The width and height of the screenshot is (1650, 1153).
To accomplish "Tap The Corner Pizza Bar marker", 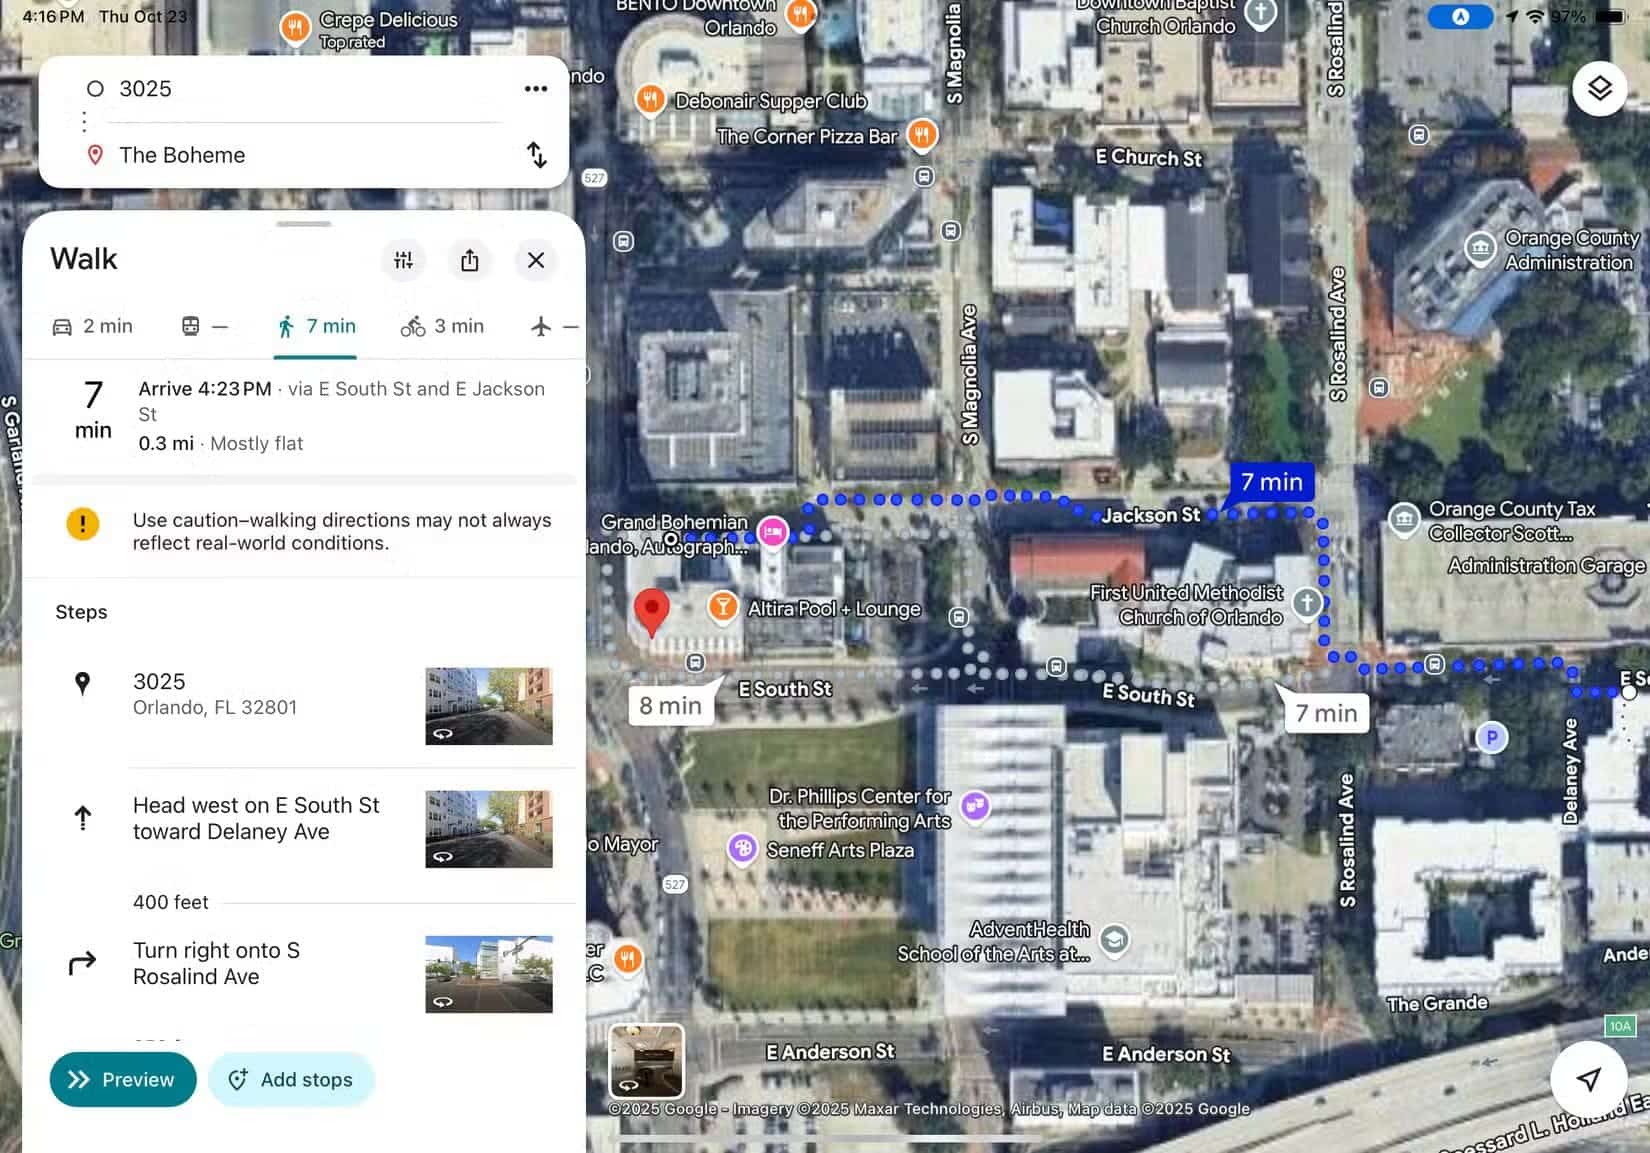I will point(920,136).
